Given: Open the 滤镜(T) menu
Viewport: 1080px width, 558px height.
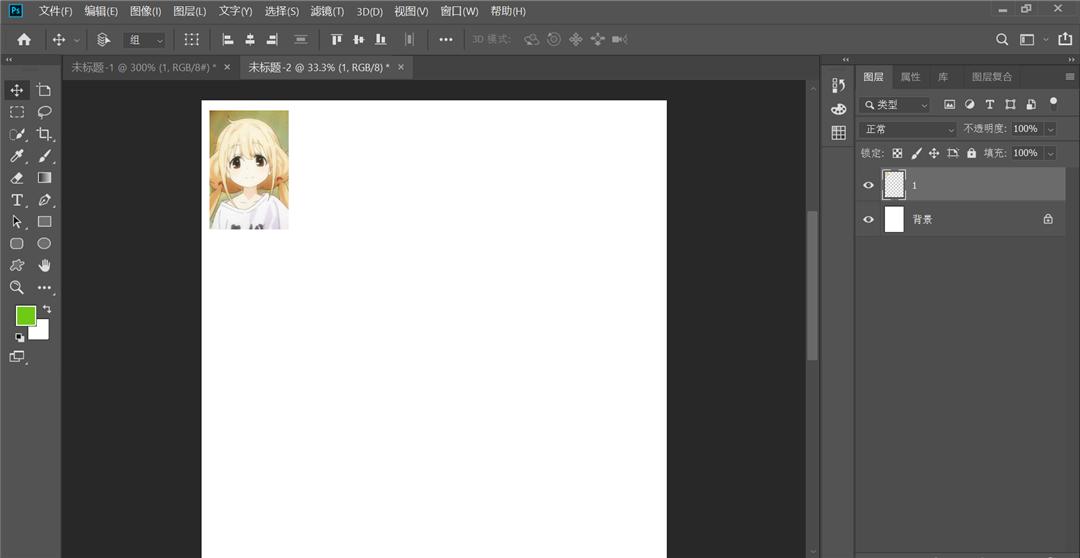Looking at the screenshot, I should (x=327, y=11).
